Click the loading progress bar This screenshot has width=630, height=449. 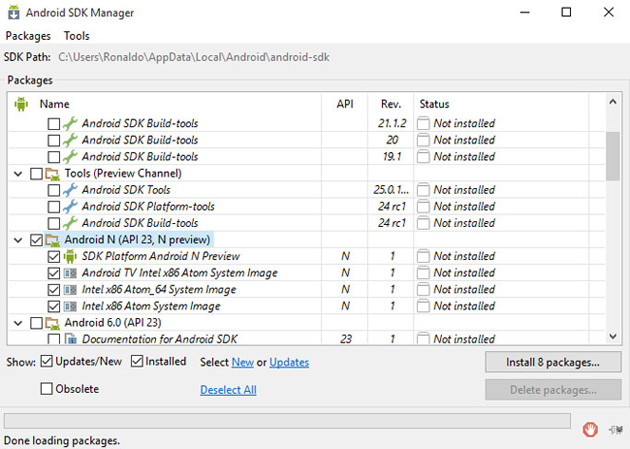(x=288, y=421)
